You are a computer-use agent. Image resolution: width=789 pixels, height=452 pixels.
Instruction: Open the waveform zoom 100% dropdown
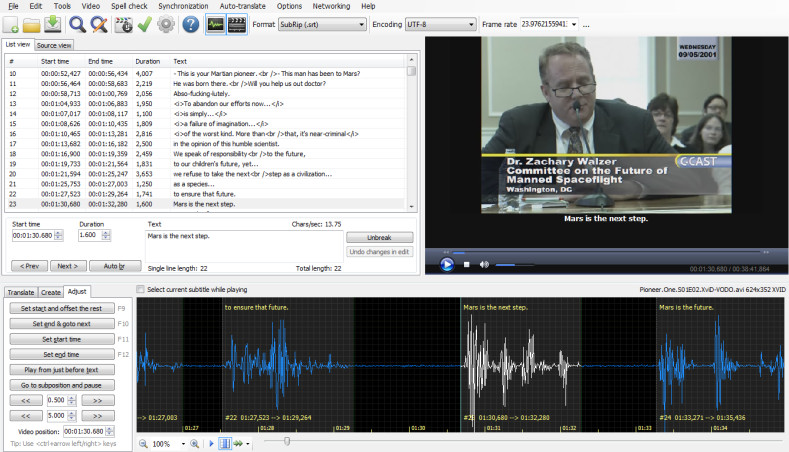[183, 444]
